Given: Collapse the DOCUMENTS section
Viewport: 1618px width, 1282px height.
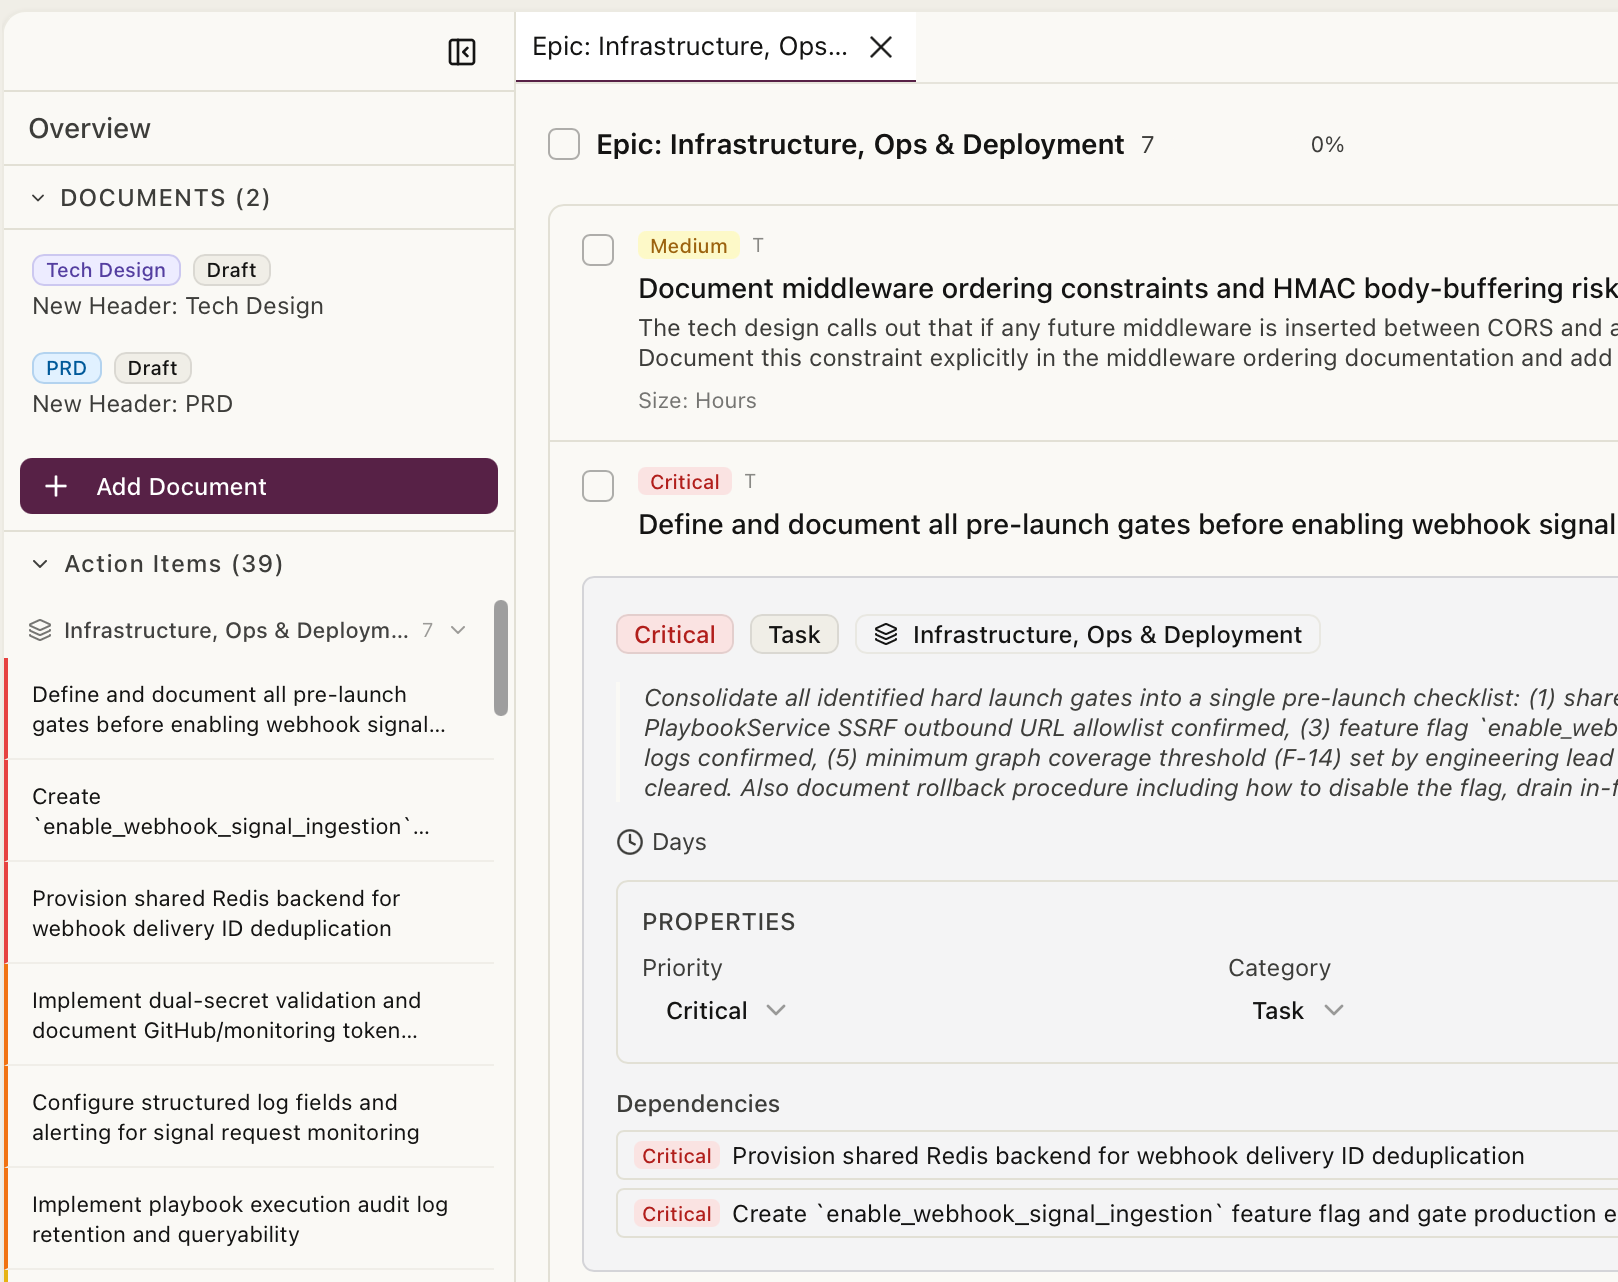Looking at the screenshot, I should pyautogui.click(x=39, y=198).
